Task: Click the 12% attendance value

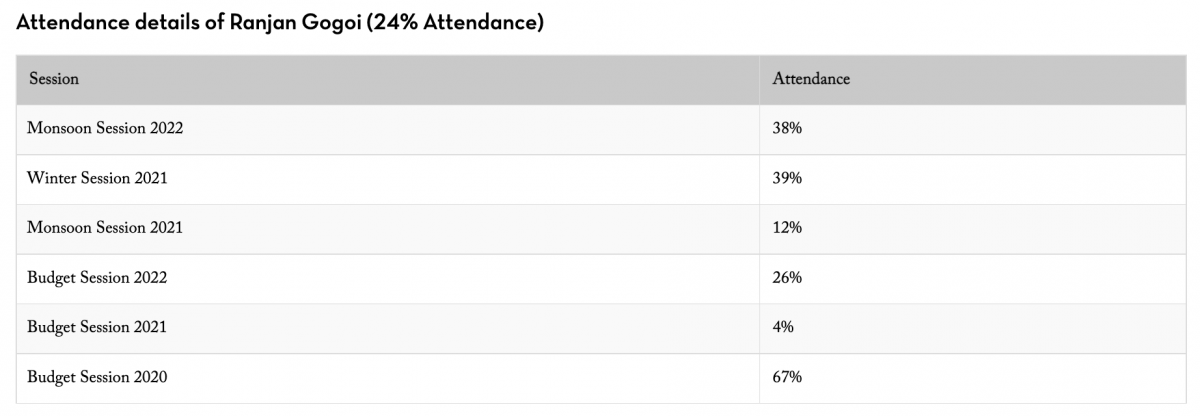Action: click(x=787, y=228)
